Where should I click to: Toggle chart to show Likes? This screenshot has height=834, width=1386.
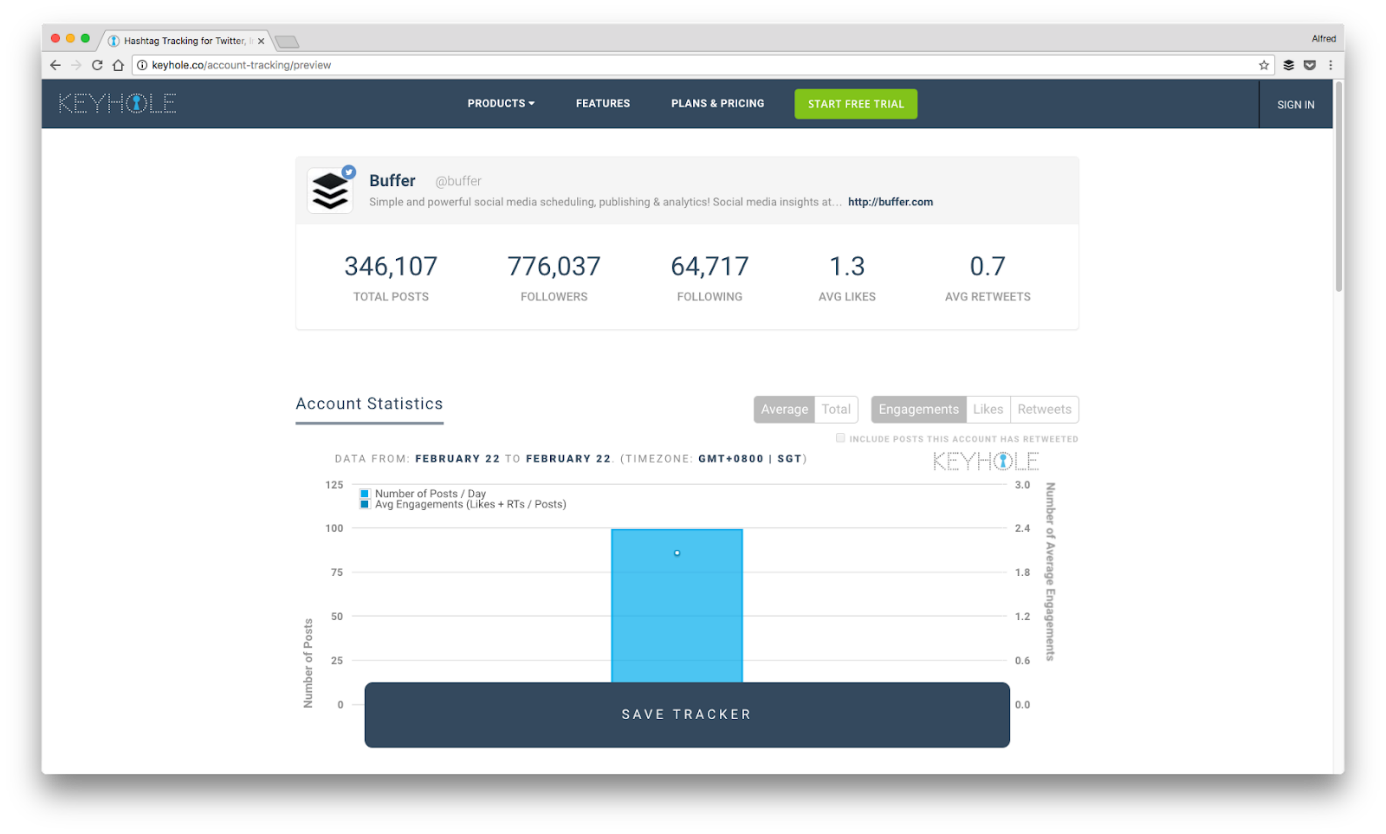(x=988, y=409)
